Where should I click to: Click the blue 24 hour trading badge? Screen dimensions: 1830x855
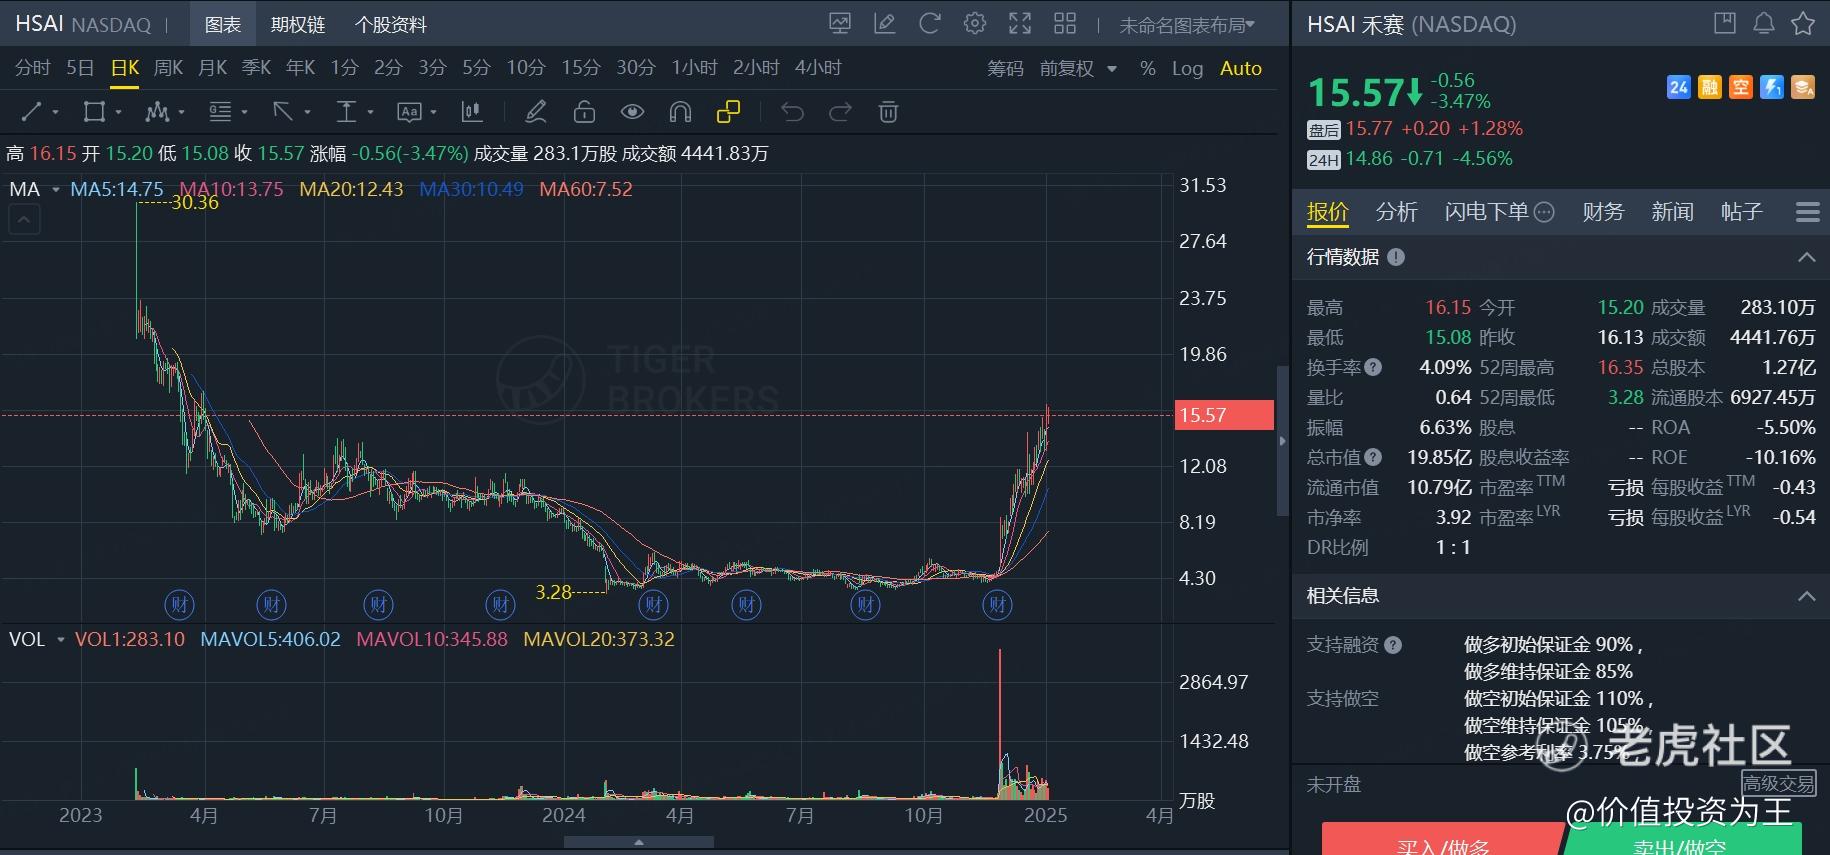click(x=1679, y=87)
